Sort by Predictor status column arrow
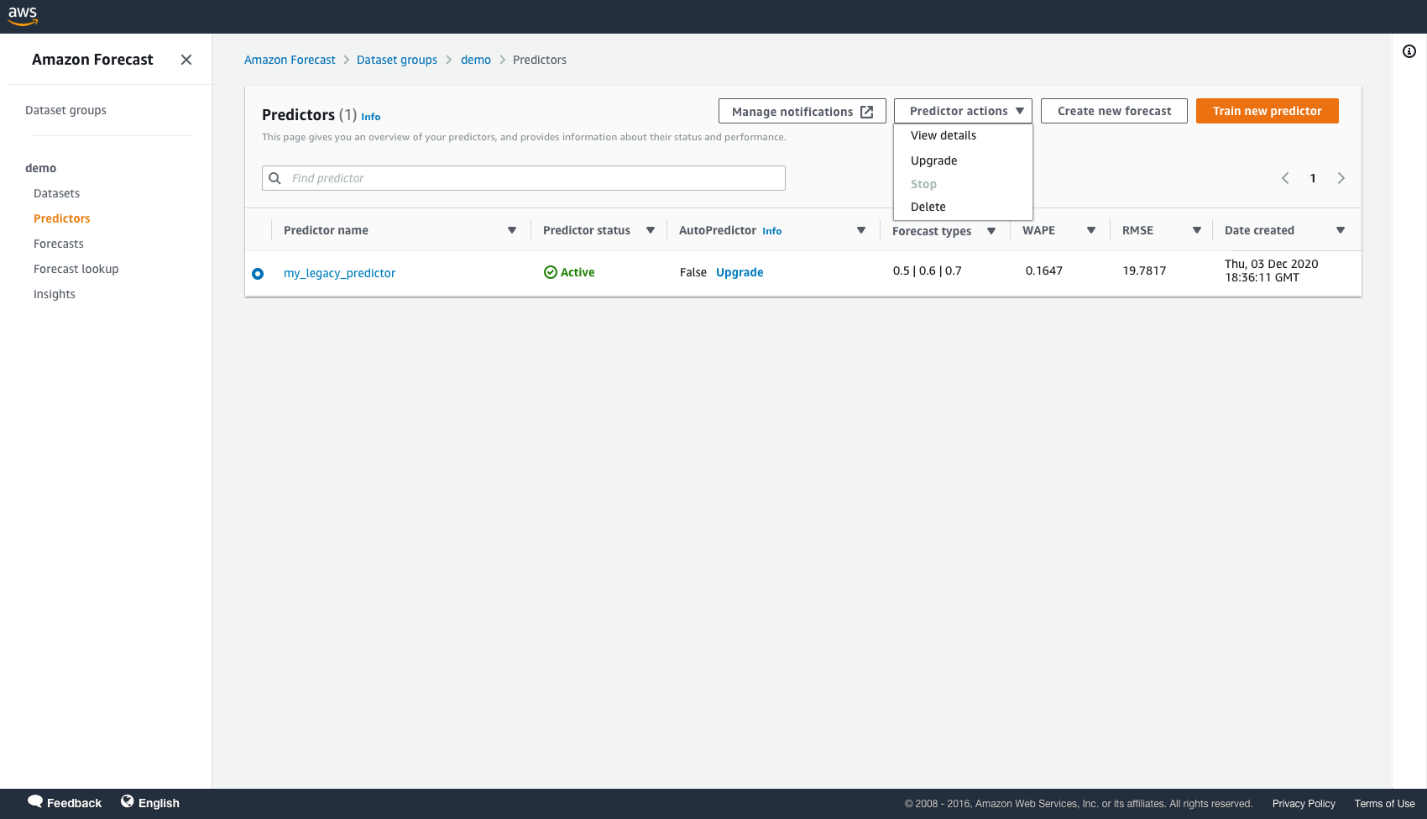Viewport: 1427px width, 819px height. [x=650, y=231]
